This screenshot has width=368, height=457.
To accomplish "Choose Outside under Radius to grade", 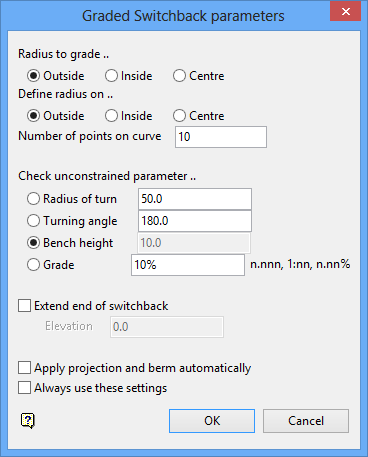I will coord(56,76).
